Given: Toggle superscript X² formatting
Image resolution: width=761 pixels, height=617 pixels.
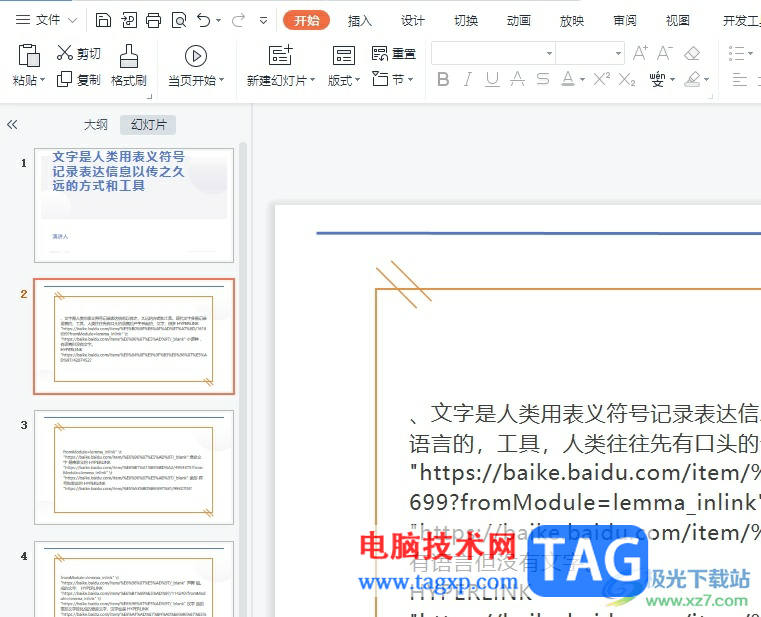Looking at the screenshot, I should 602,79.
